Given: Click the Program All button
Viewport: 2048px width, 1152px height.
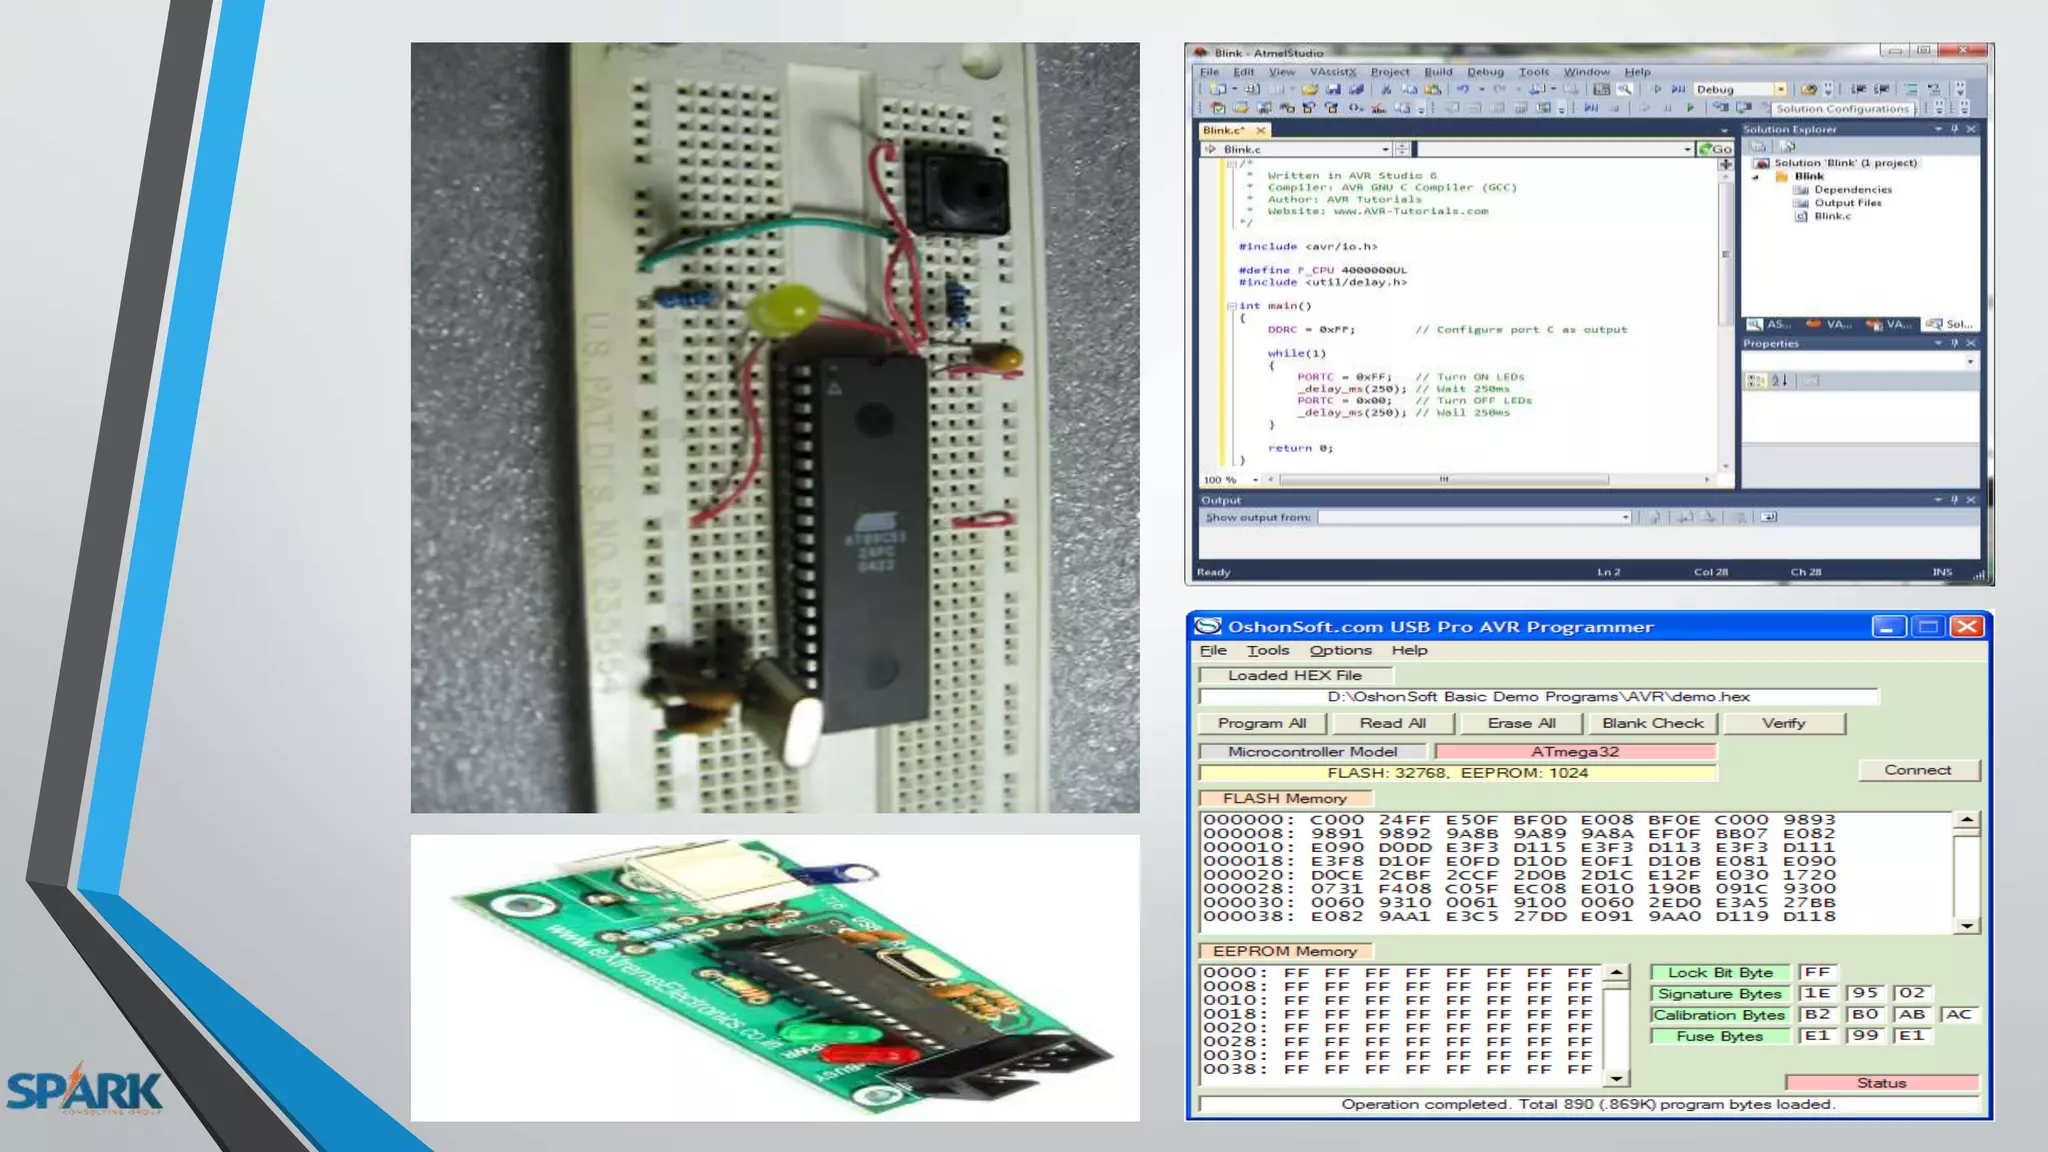Looking at the screenshot, I should click(x=1262, y=723).
